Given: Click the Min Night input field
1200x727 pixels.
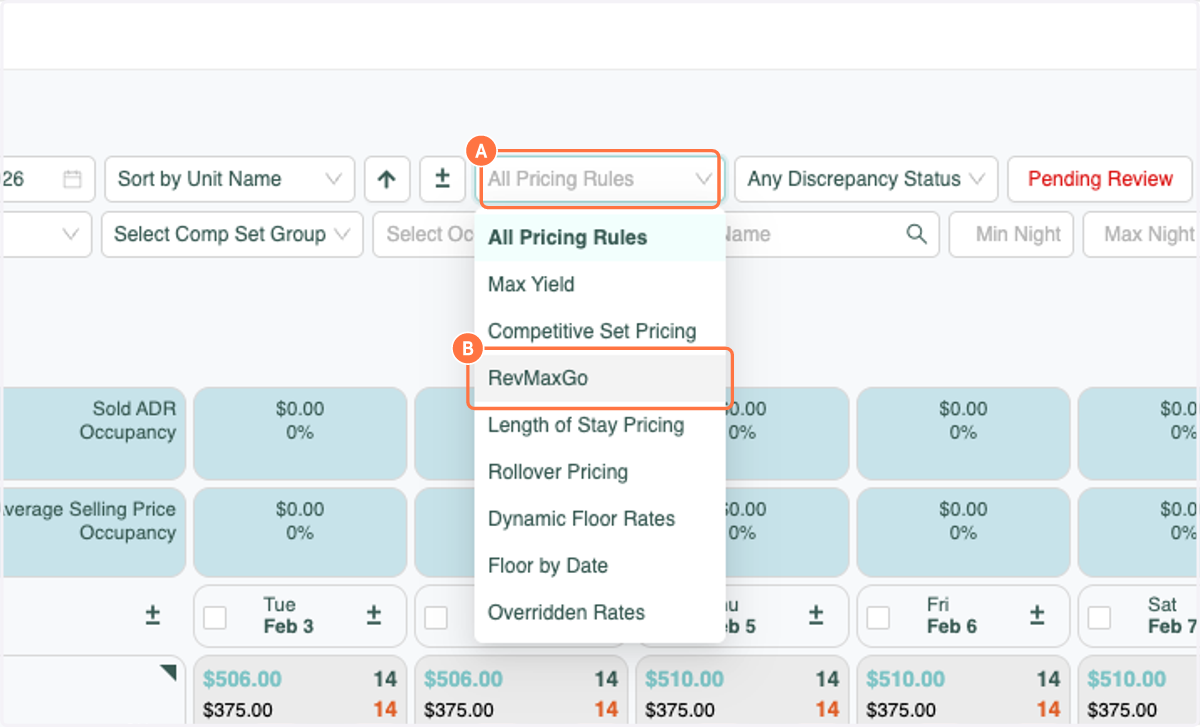Looking at the screenshot, I should (1011, 234).
